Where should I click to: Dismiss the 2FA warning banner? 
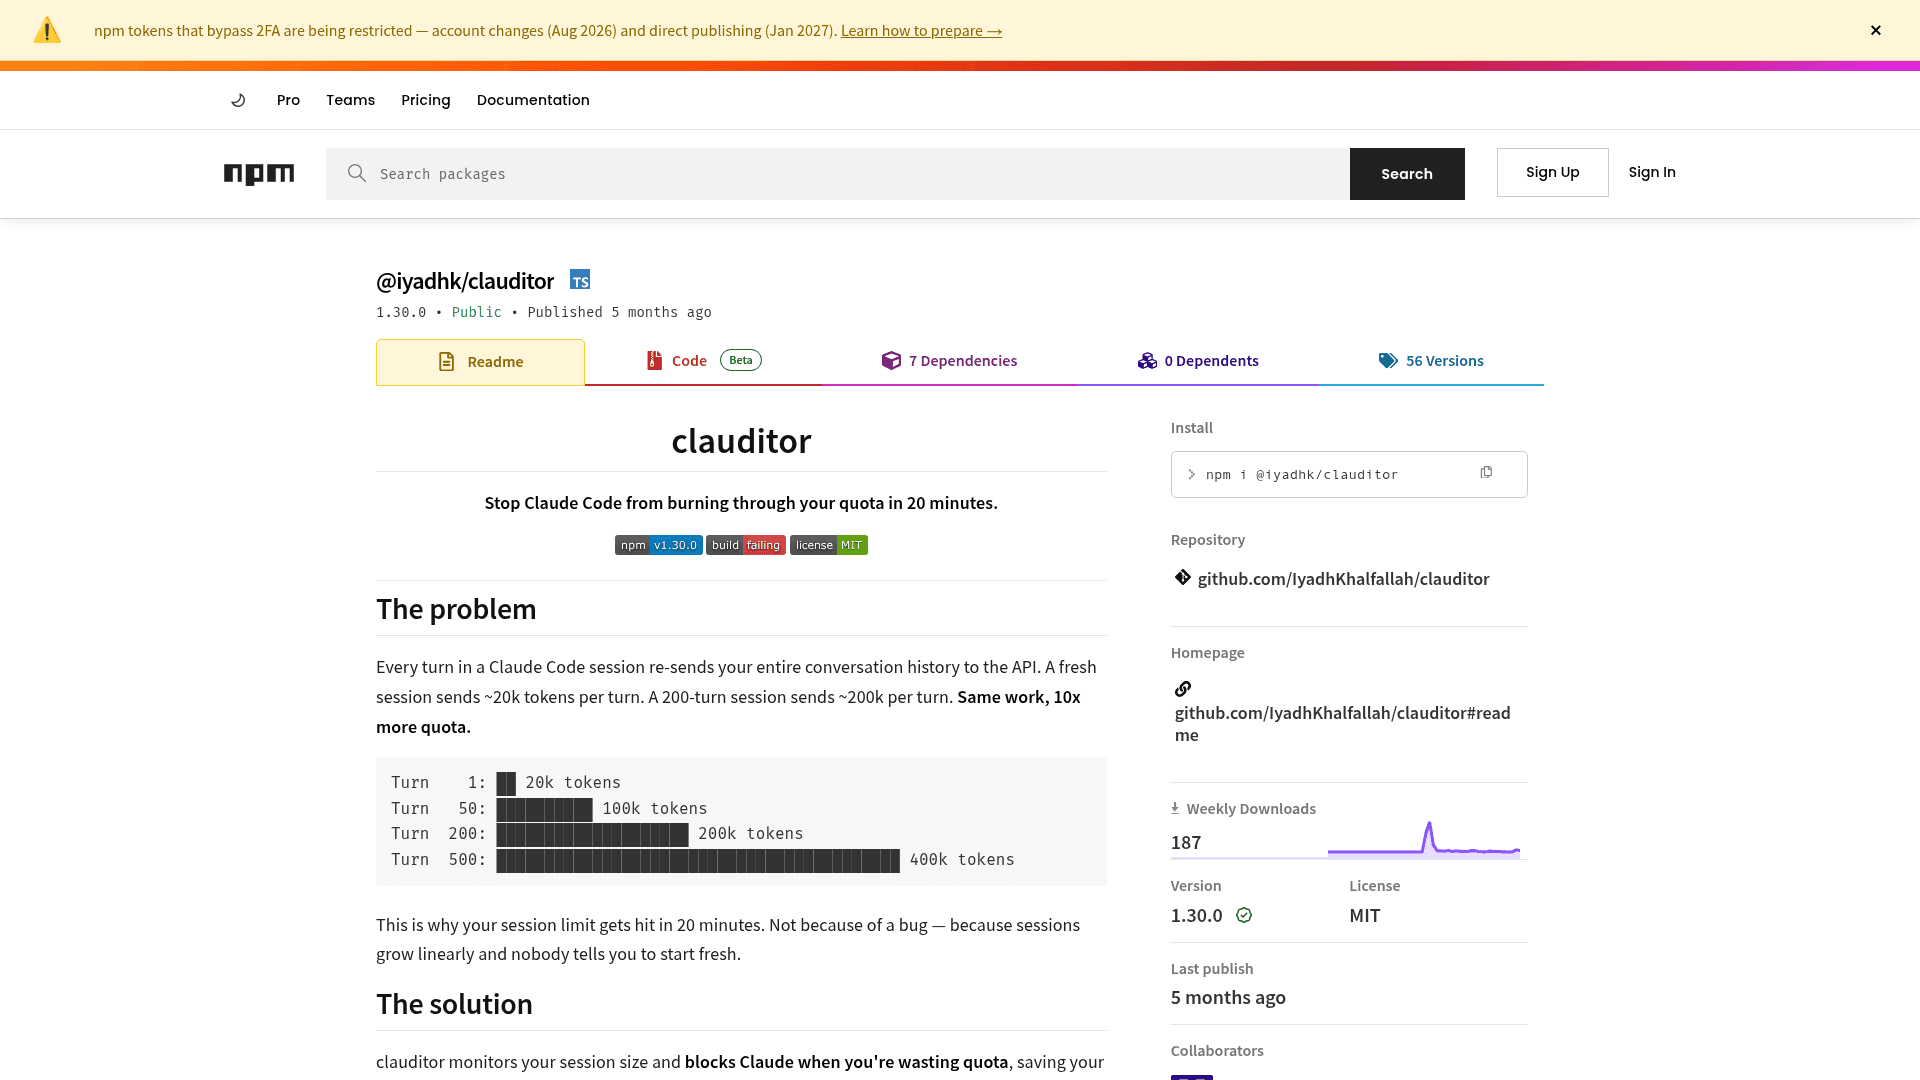coord(1876,30)
